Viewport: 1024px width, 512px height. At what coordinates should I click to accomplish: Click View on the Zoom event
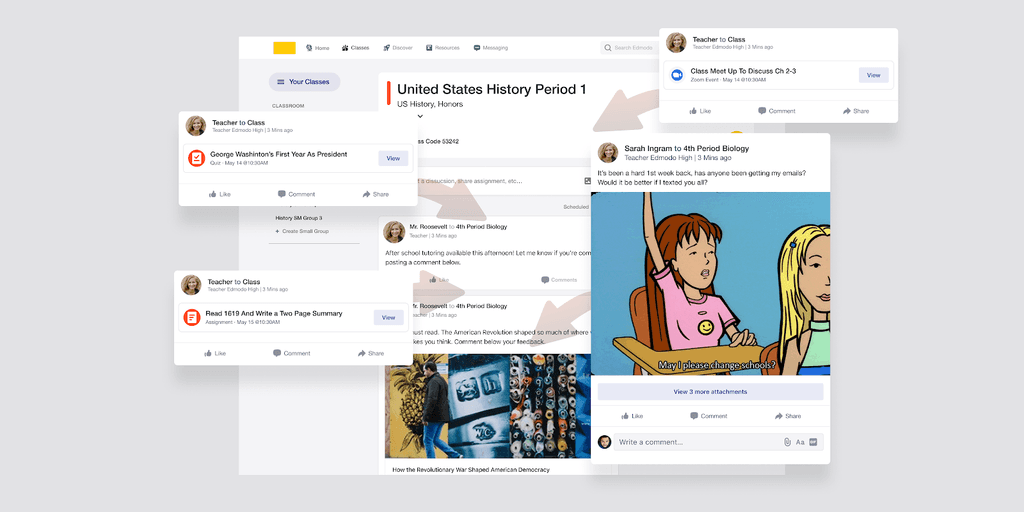tap(874, 75)
